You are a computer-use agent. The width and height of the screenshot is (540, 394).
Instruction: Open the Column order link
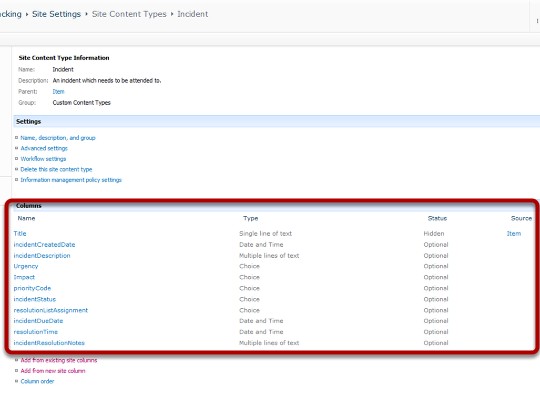(x=38, y=381)
